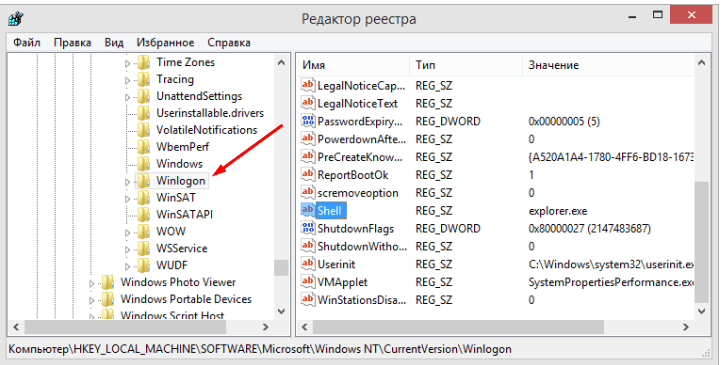Click the string icon beside VMApplet
The image size is (721, 365).
(x=308, y=281)
